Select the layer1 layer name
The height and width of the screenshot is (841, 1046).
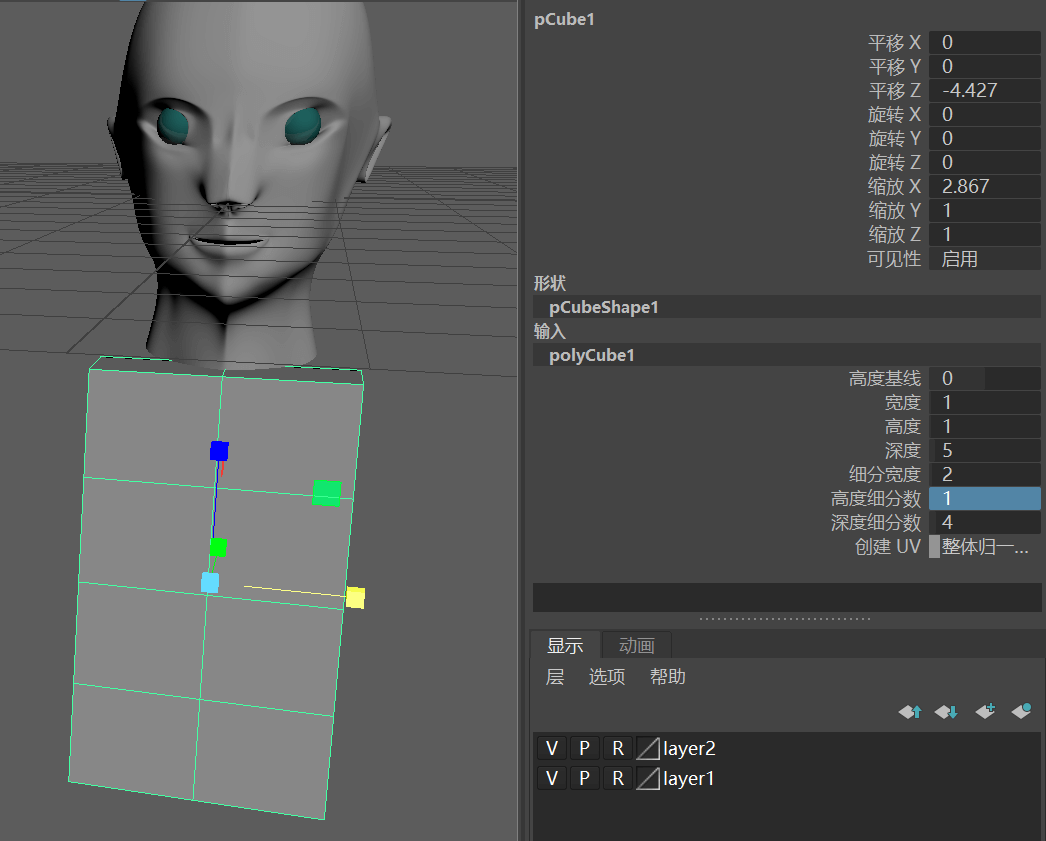click(x=688, y=778)
